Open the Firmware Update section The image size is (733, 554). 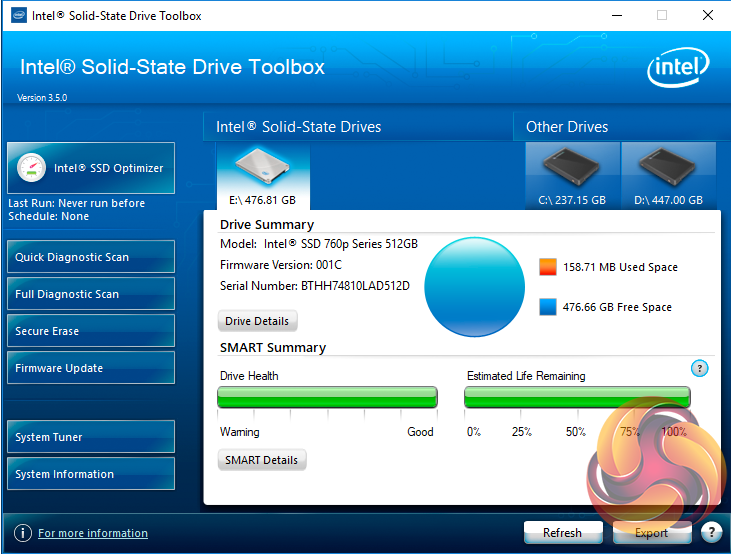(91, 368)
